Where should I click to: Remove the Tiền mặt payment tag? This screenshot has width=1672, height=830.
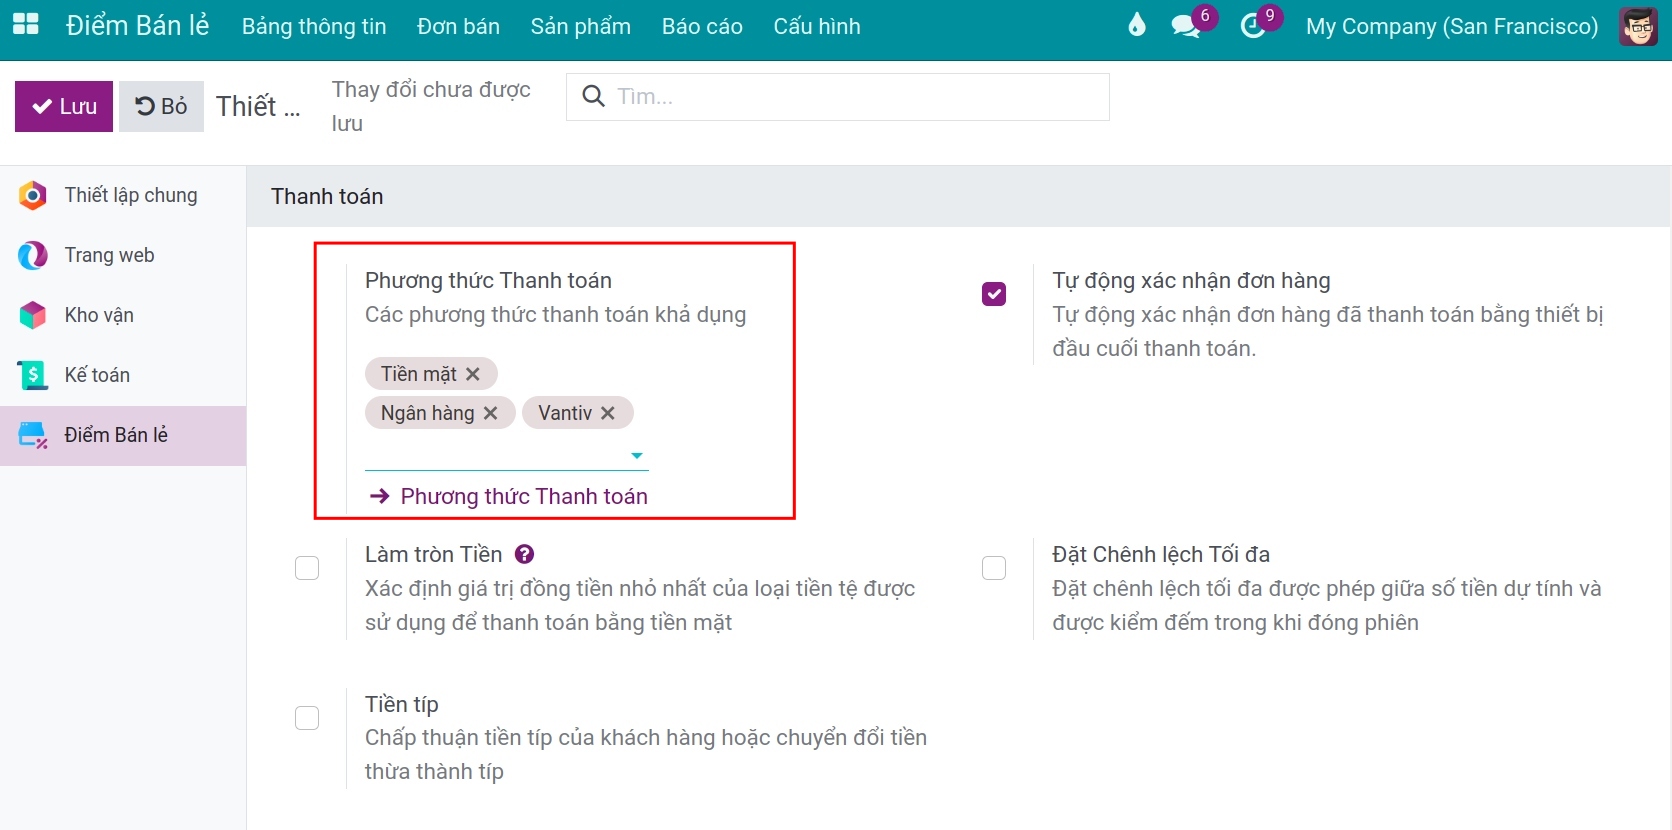pyautogui.click(x=473, y=374)
